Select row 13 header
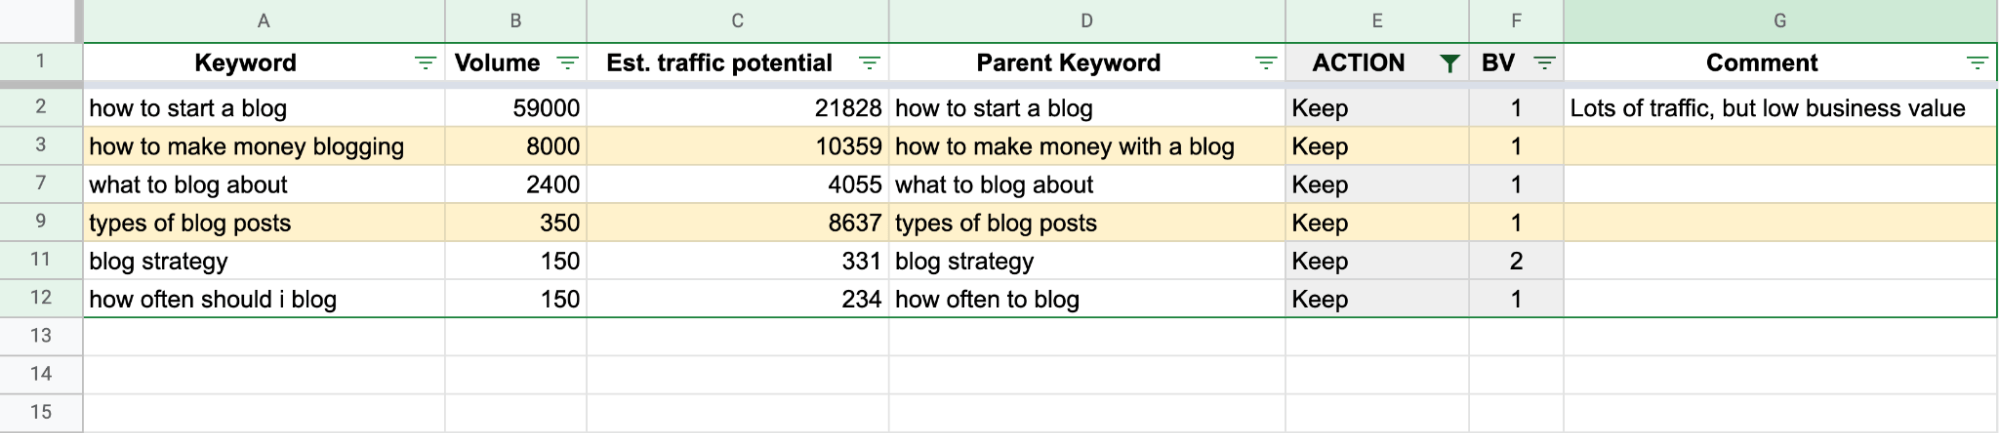Viewport: 1999px width, 434px height. click(41, 336)
